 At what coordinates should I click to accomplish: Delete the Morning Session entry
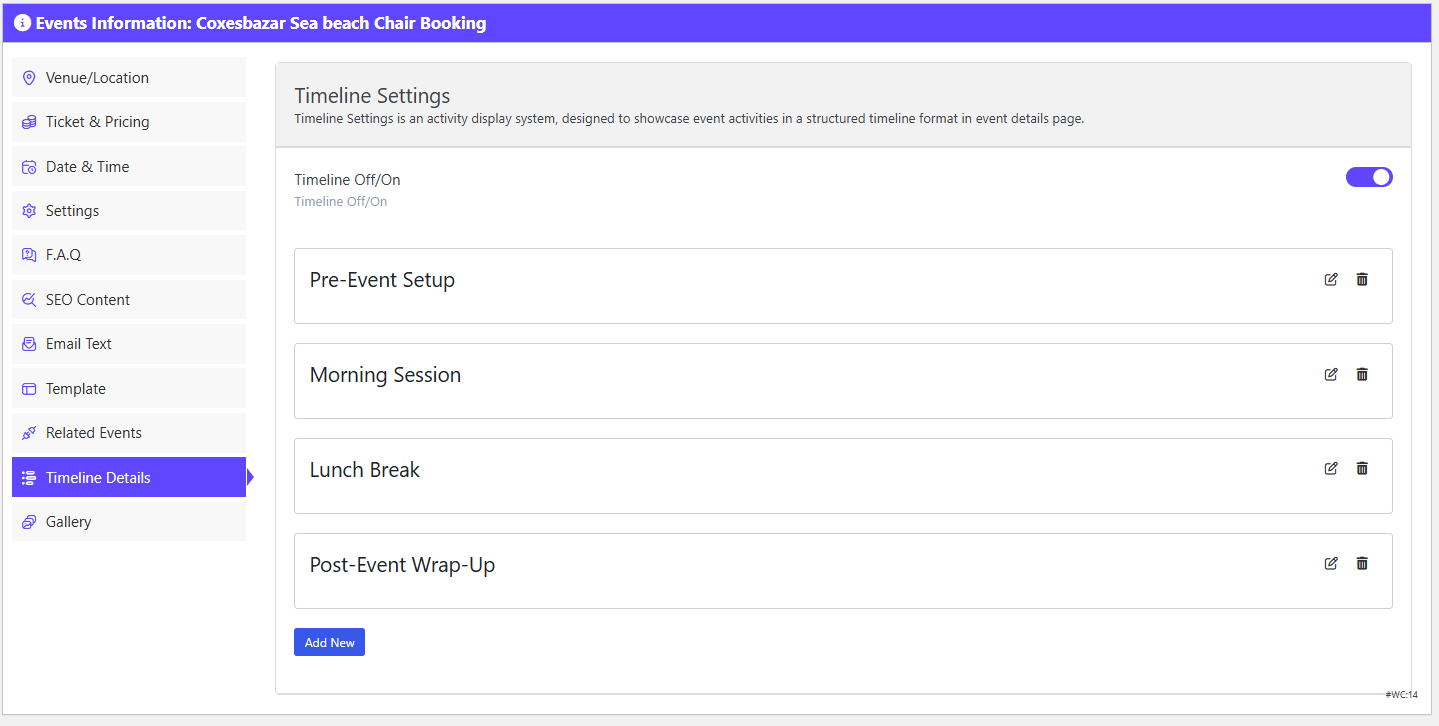pyautogui.click(x=1362, y=374)
